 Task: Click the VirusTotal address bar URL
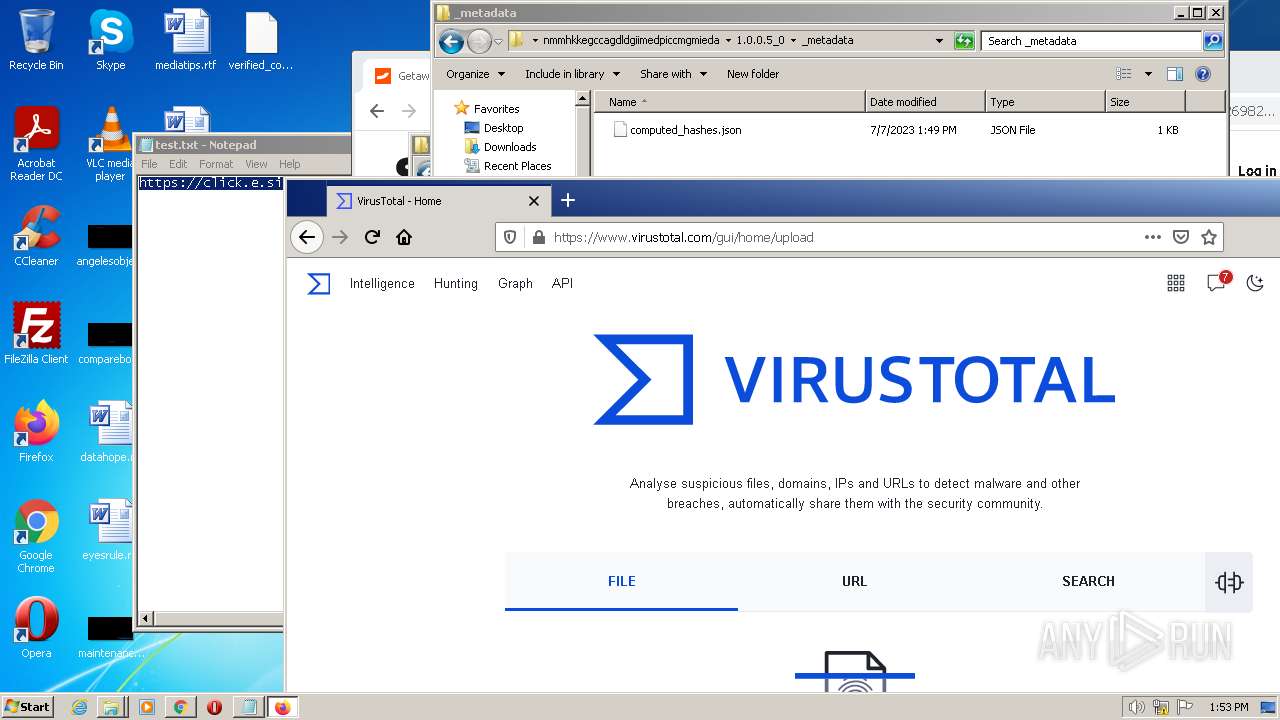(683, 237)
